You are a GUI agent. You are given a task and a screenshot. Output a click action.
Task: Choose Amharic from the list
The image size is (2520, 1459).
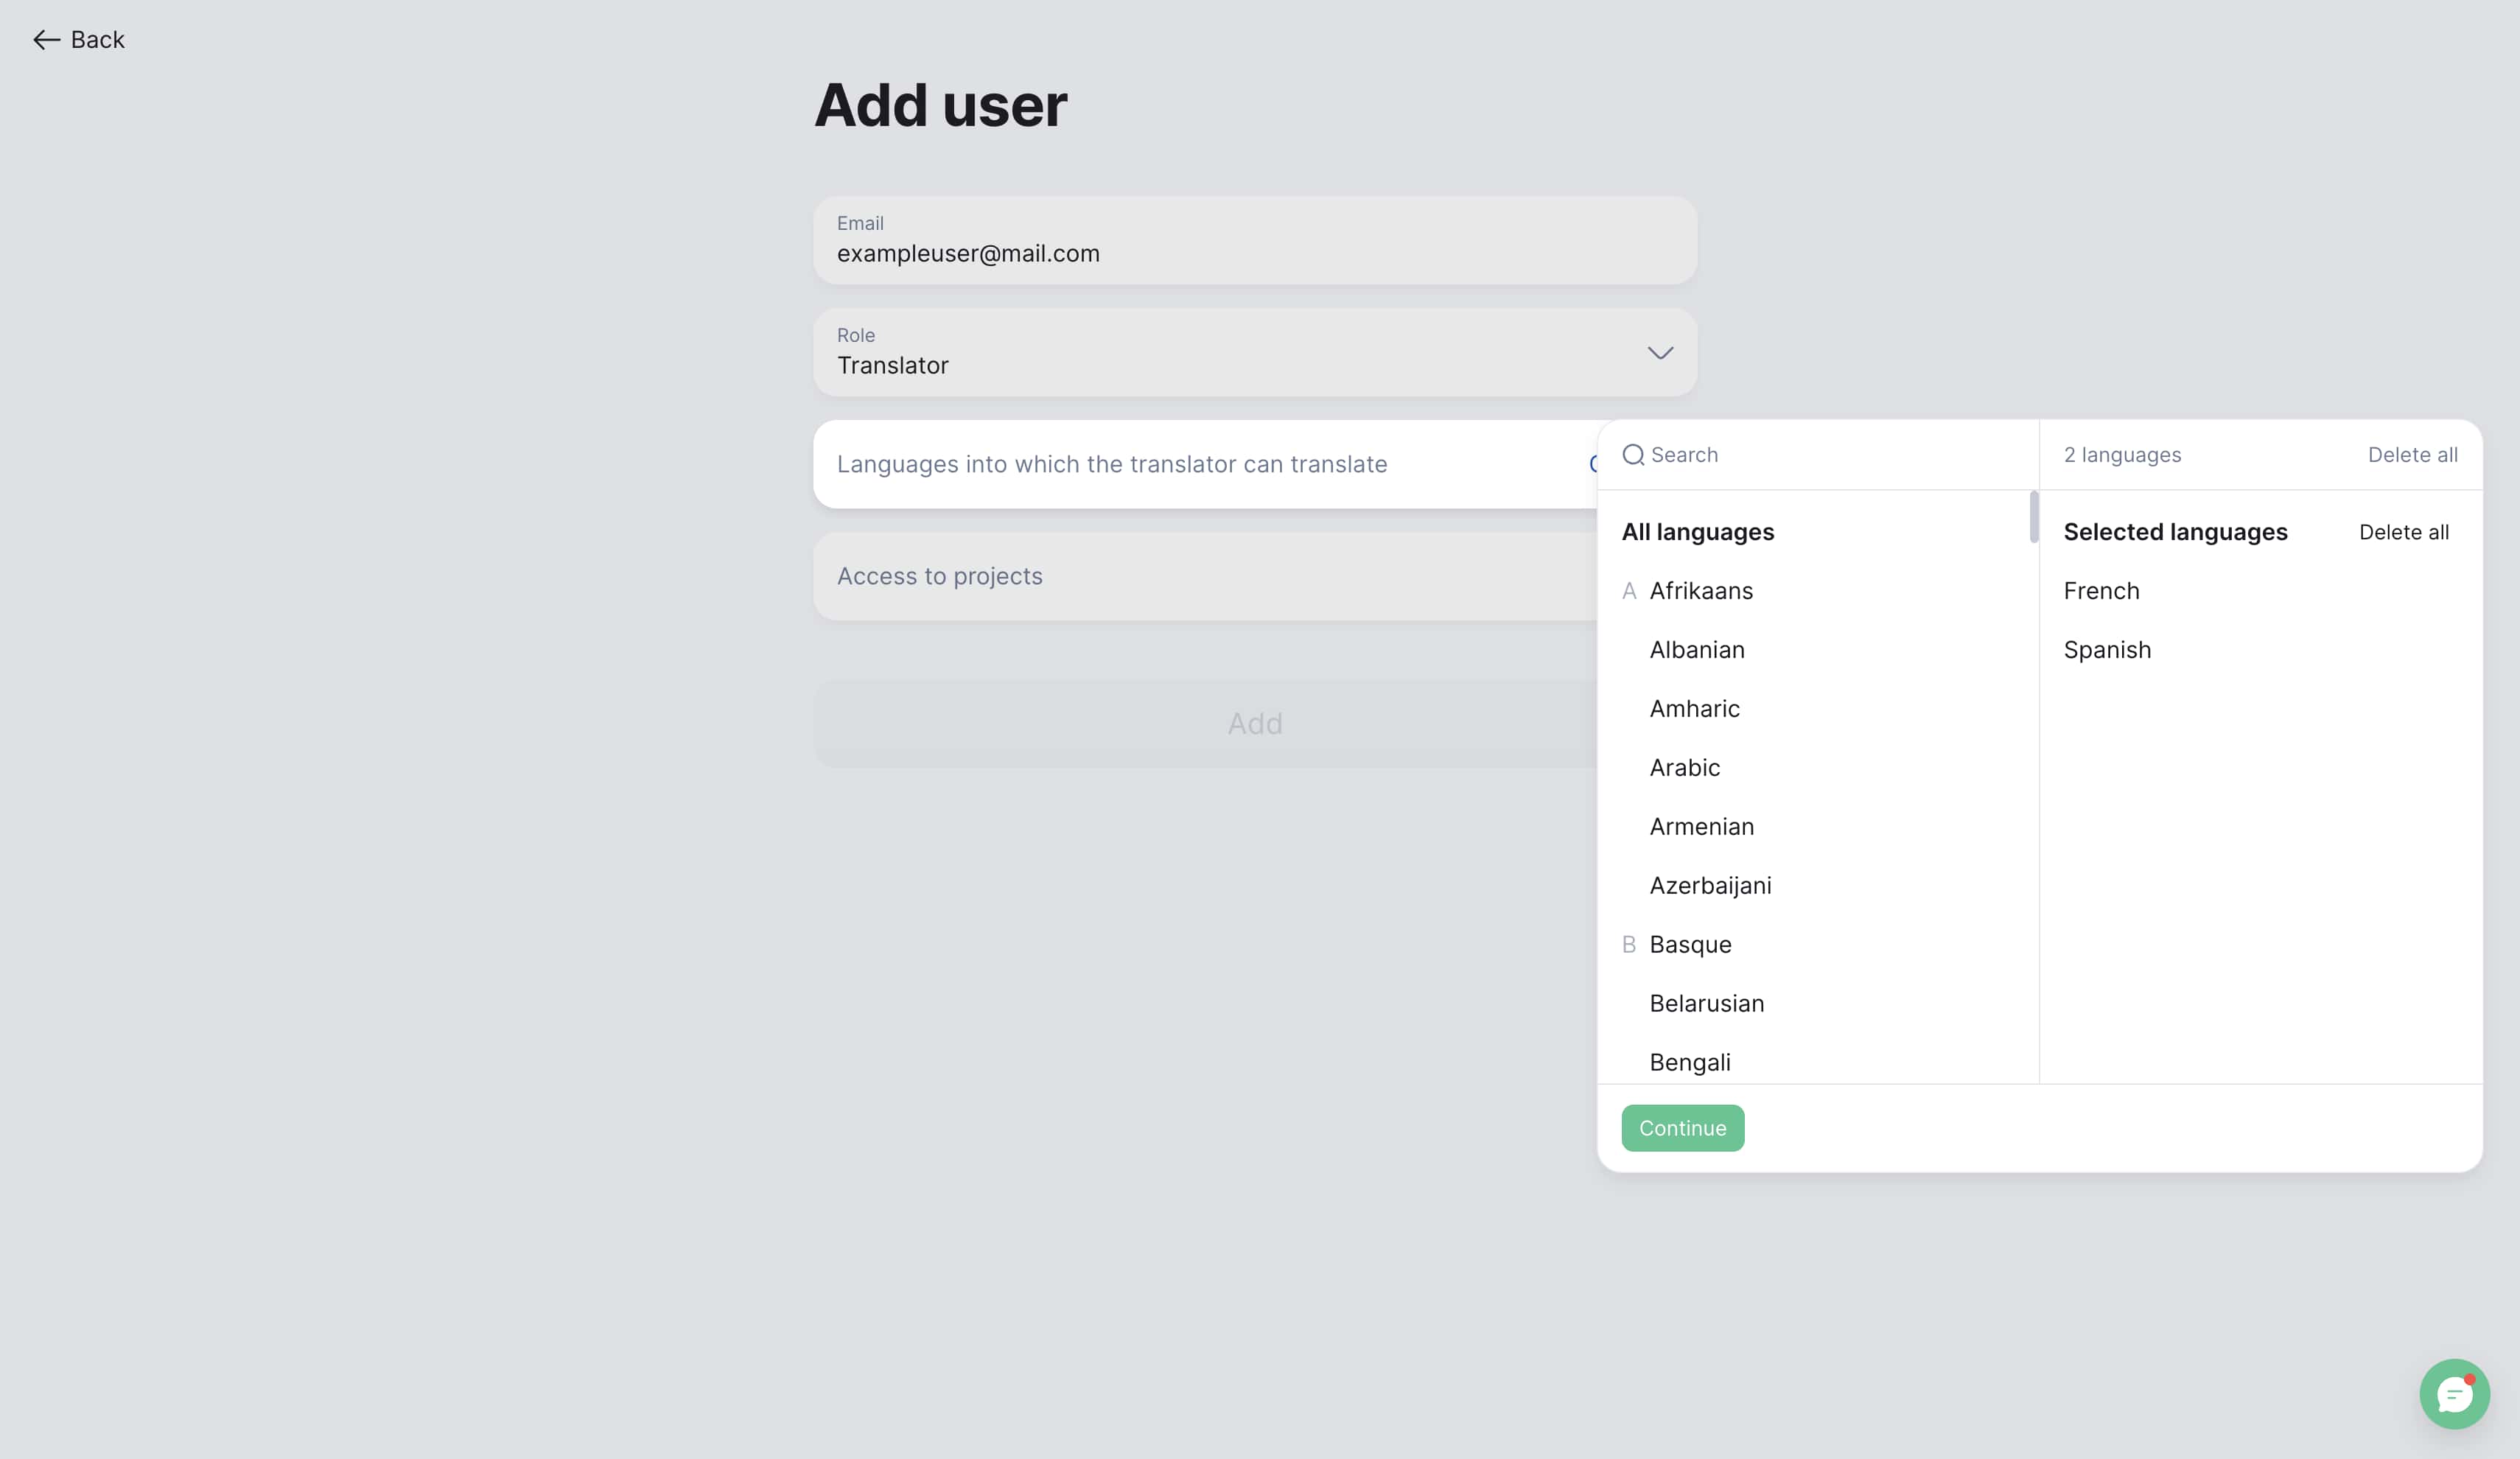(x=1694, y=709)
